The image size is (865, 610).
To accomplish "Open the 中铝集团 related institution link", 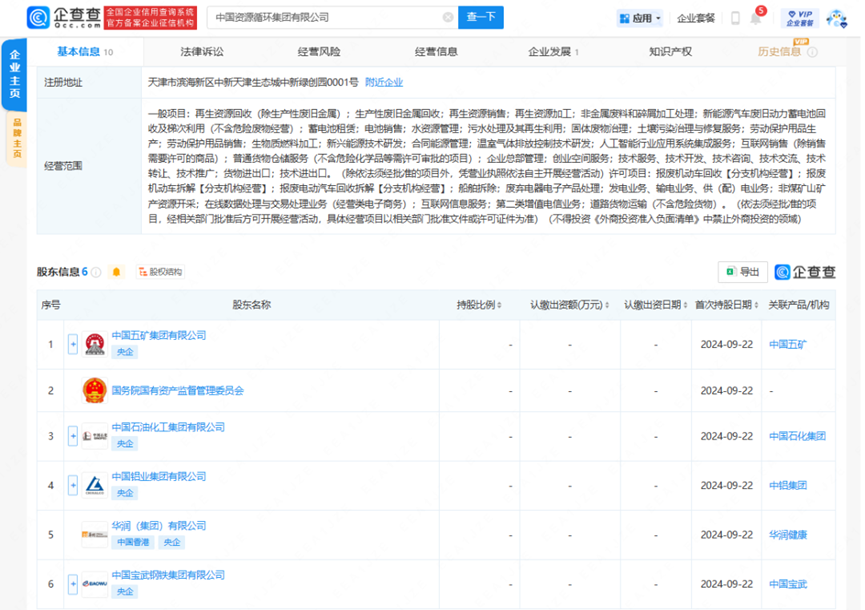I will [788, 485].
